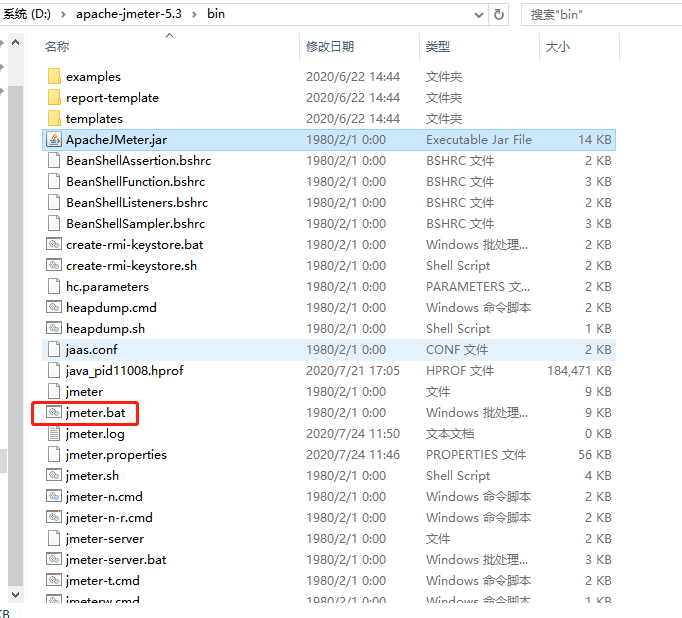This screenshot has height=618, width=682.
Task: Click the HPROF 文件 type cell
Action: coord(460,371)
